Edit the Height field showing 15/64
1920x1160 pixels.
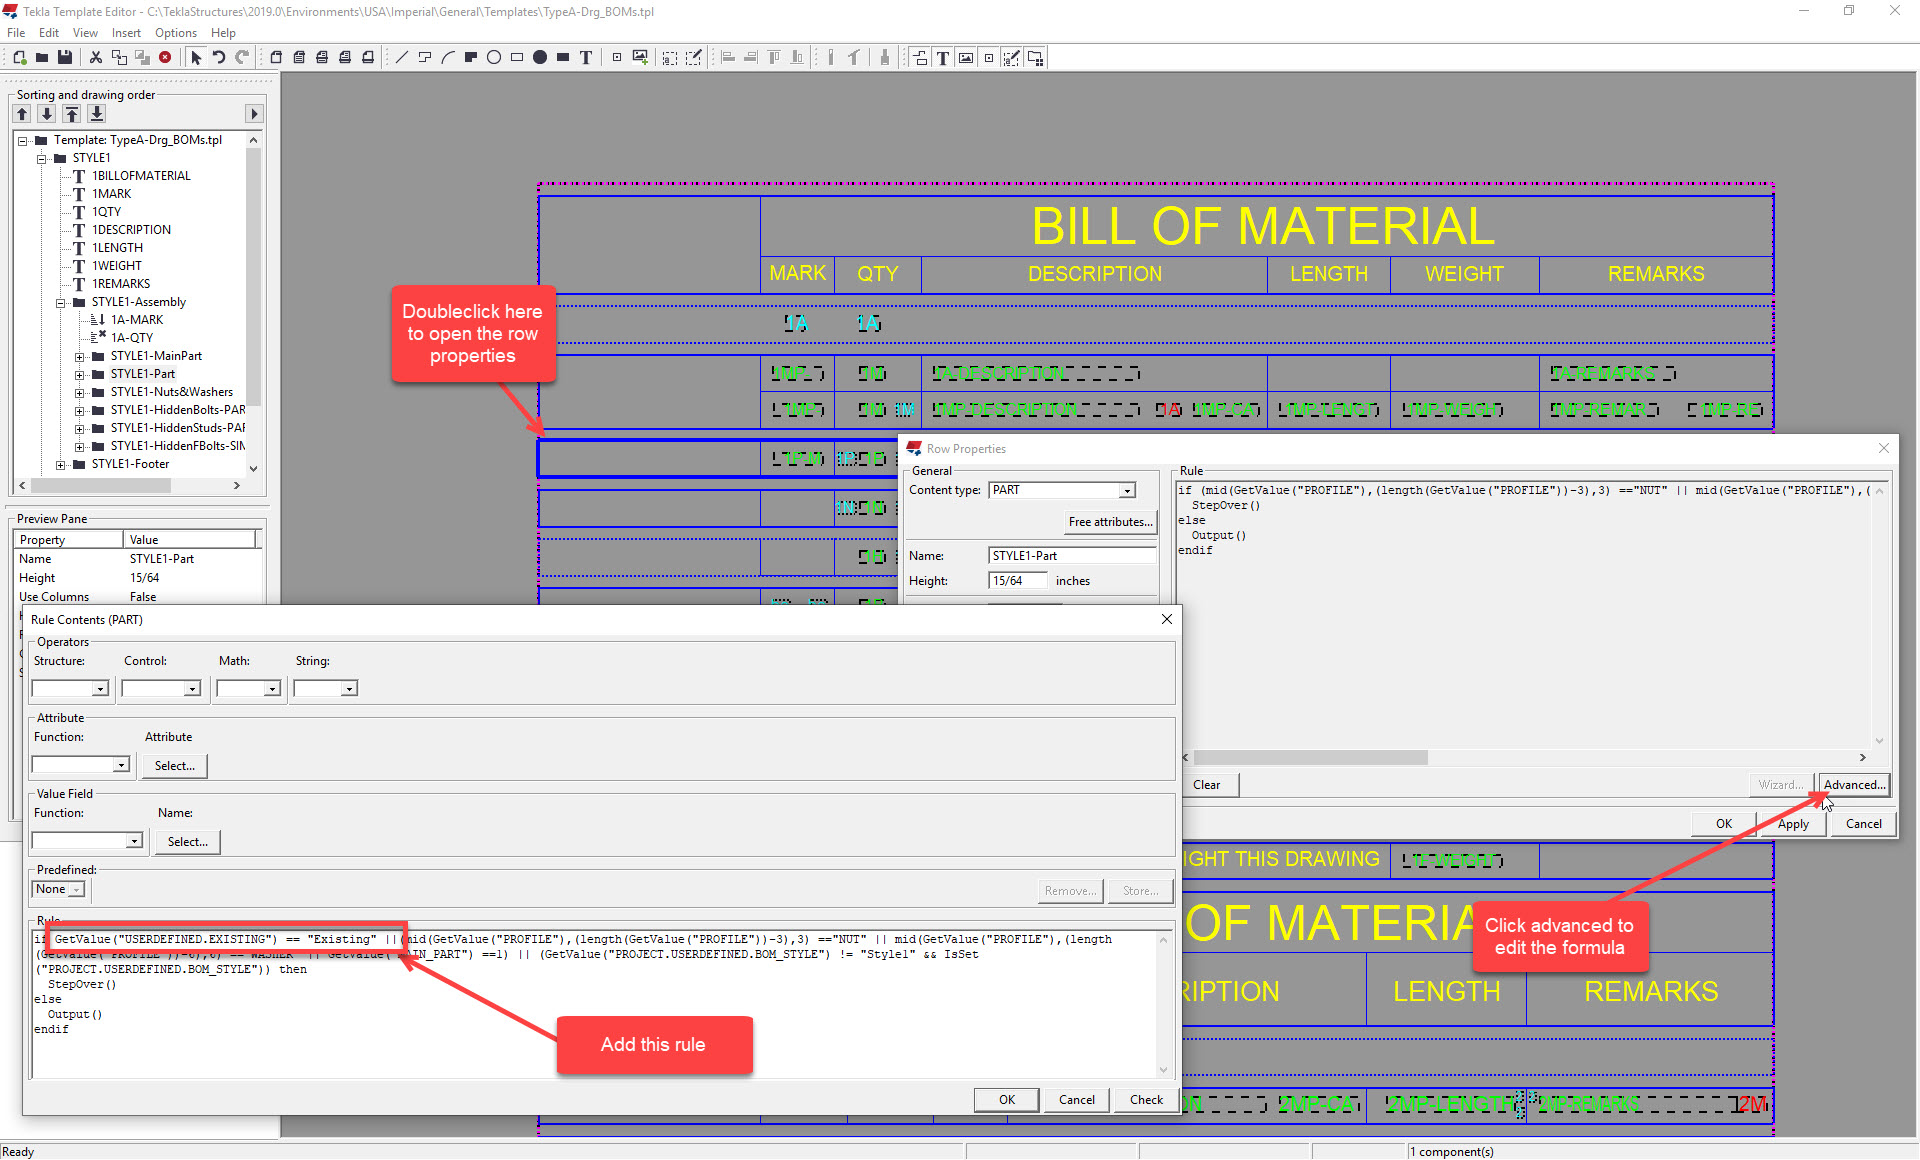[1016, 580]
